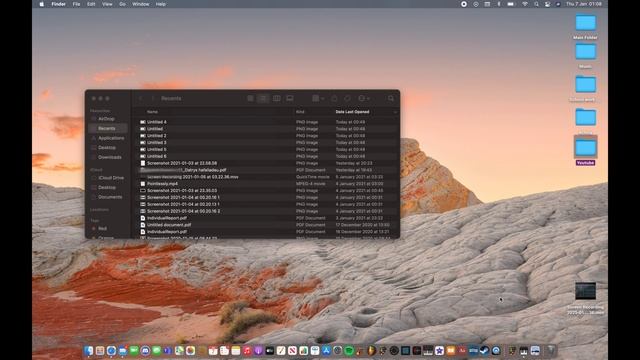Sort by Date Last Opened column header
Image resolution: width=640 pixels, height=360 pixels.
(352, 112)
